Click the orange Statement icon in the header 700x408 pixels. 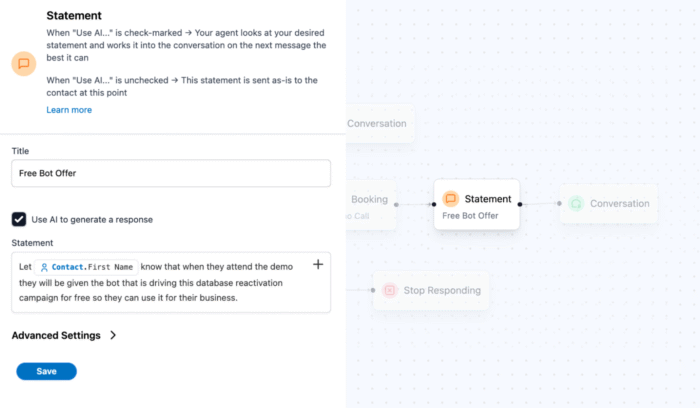[24, 63]
